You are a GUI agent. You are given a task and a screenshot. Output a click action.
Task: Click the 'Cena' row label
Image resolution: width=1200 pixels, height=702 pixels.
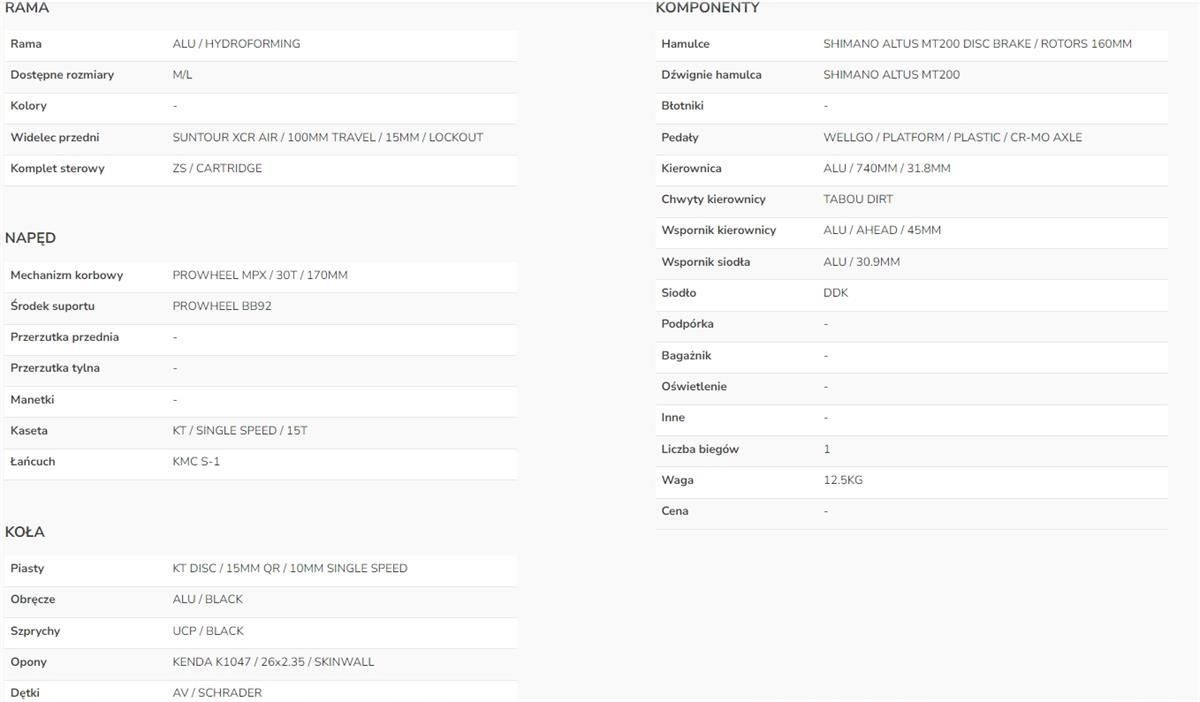click(x=675, y=511)
